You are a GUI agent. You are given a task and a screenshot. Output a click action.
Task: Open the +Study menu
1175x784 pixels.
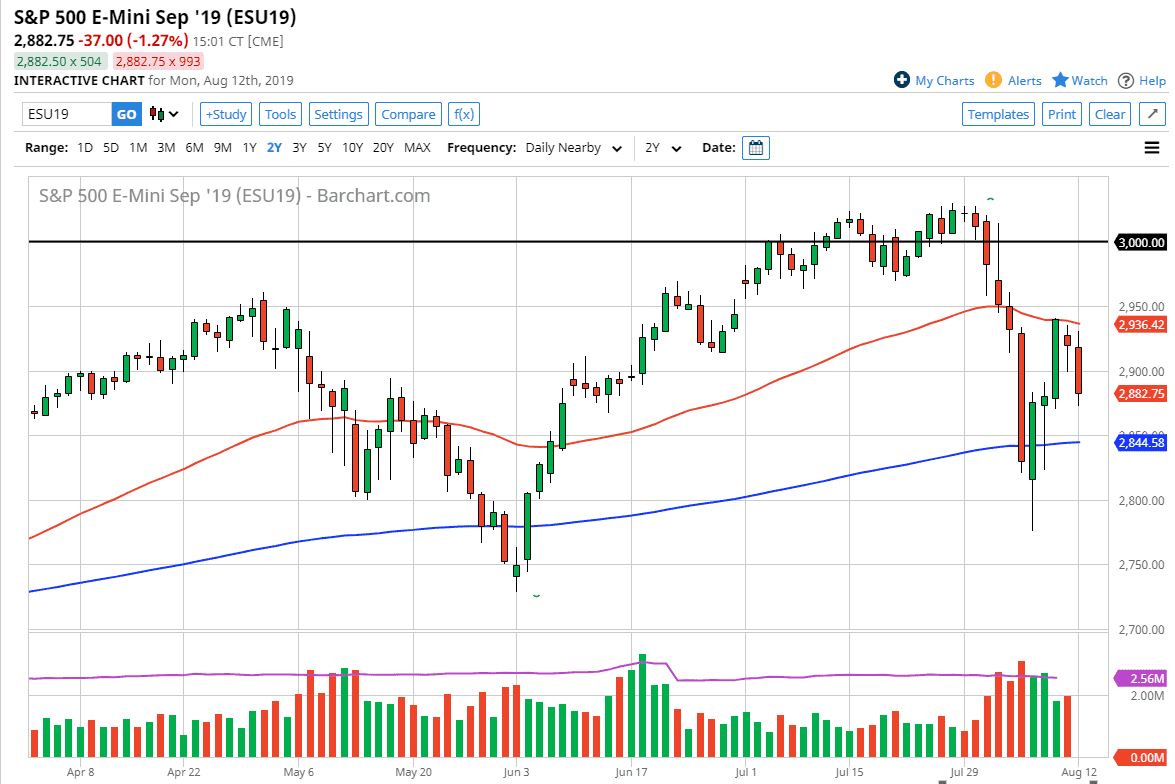point(225,114)
